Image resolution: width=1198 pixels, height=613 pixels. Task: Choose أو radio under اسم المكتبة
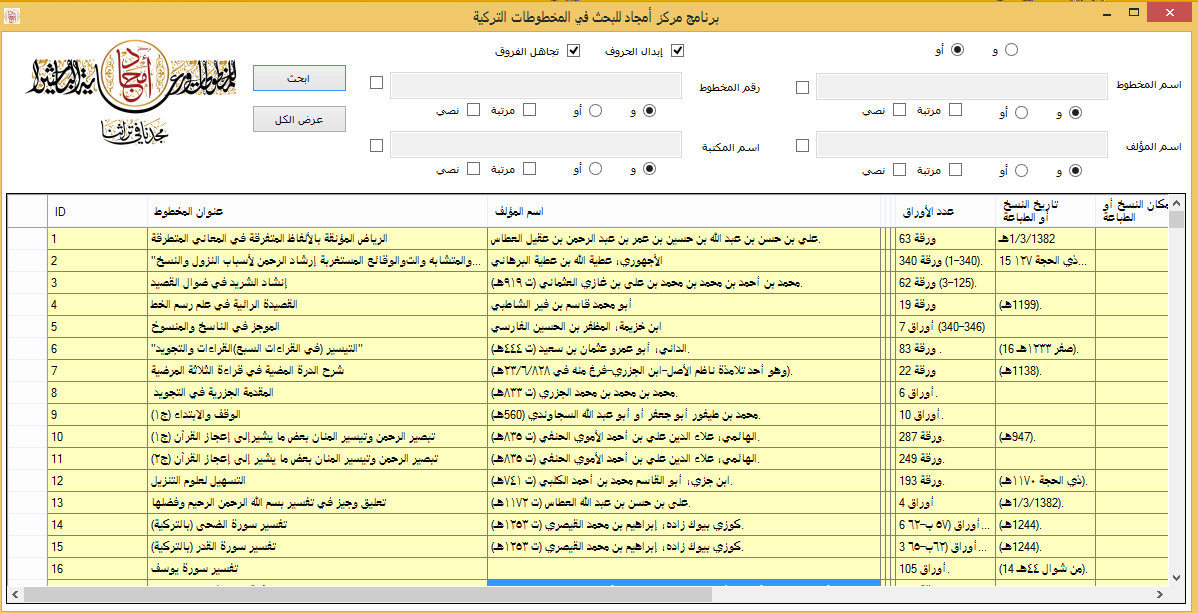point(596,170)
